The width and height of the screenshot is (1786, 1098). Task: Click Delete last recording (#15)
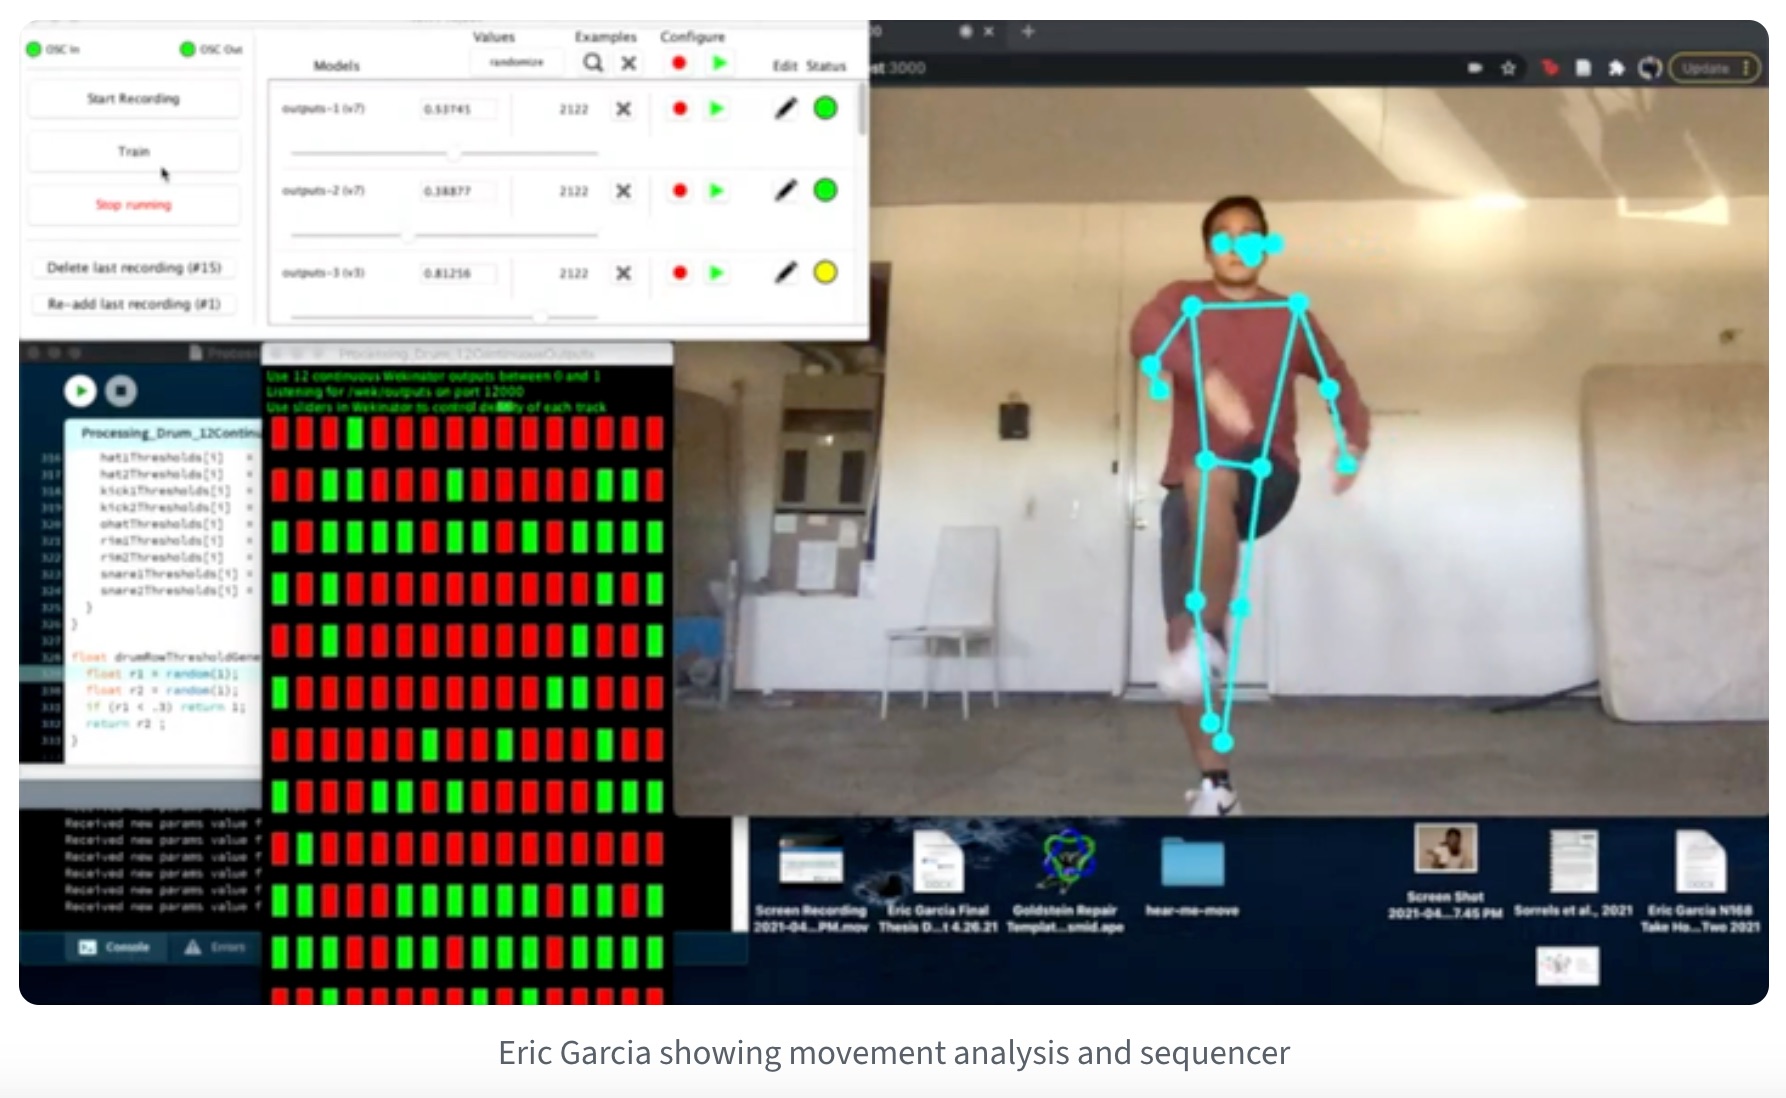point(133,268)
